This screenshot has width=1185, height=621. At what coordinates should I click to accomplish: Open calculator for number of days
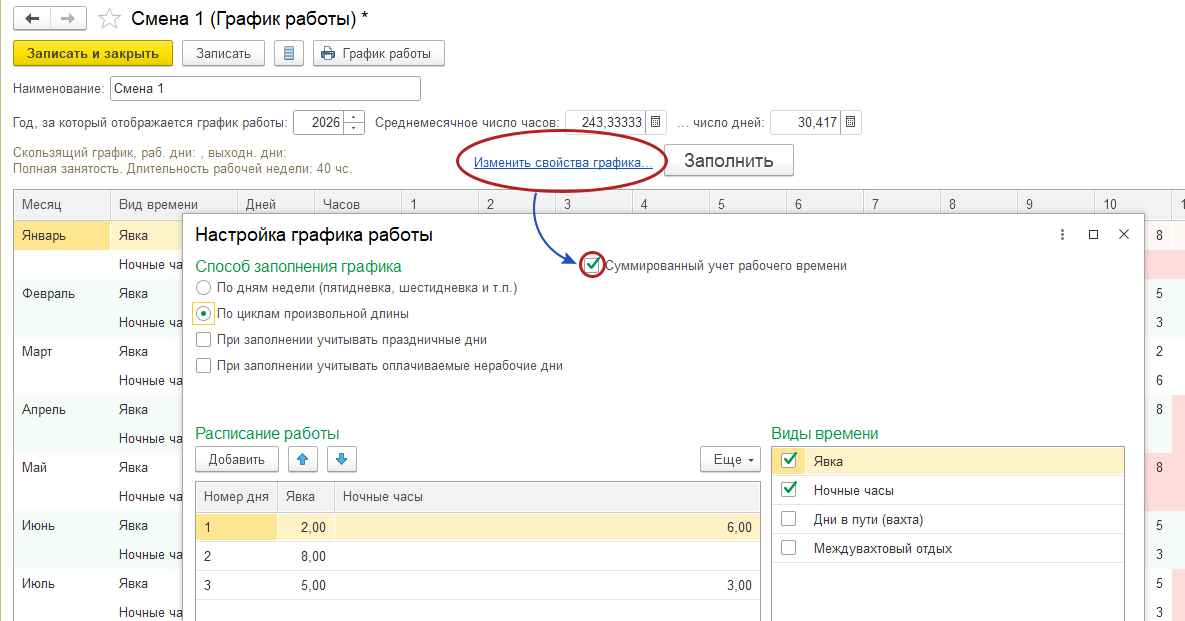coord(850,123)
